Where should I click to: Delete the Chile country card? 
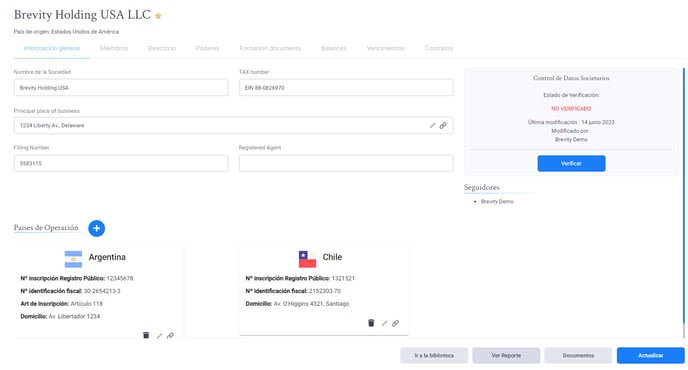click(371, 323)
